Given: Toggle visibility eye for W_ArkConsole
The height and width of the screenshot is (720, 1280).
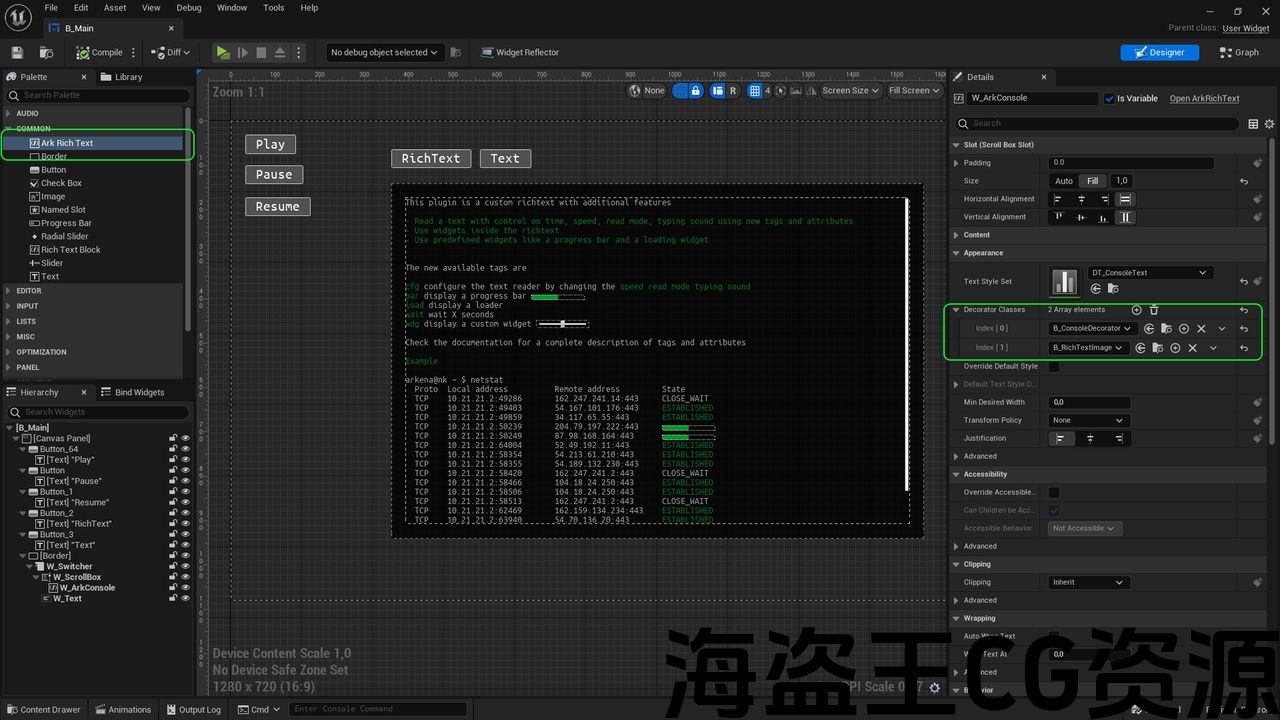Looking at the screenshot, I should (185, 588).
